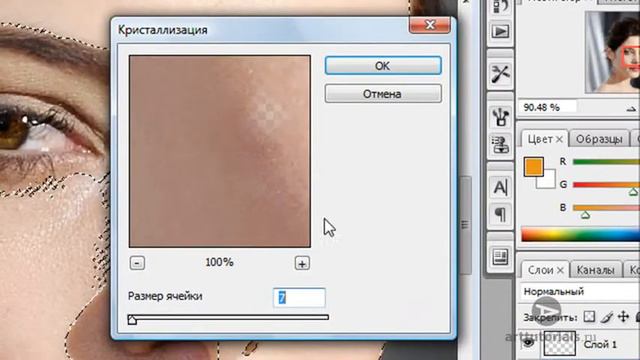Open the Character panel icon
640x360 pixels.
500,187
